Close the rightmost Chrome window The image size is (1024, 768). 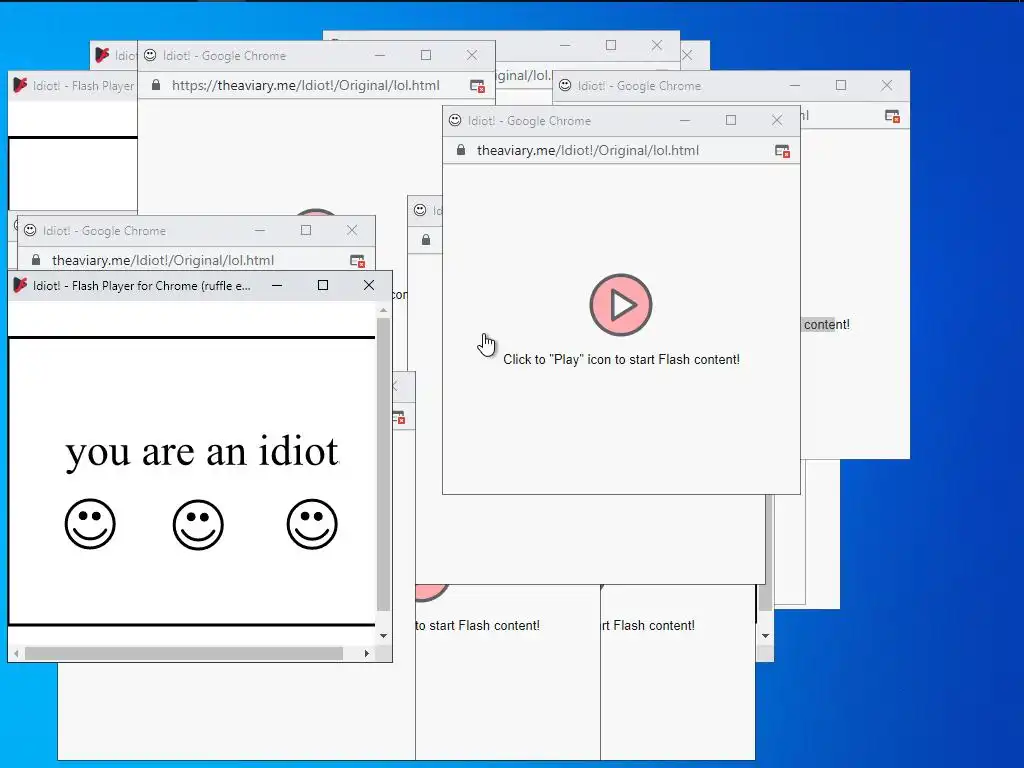point(886,86)
